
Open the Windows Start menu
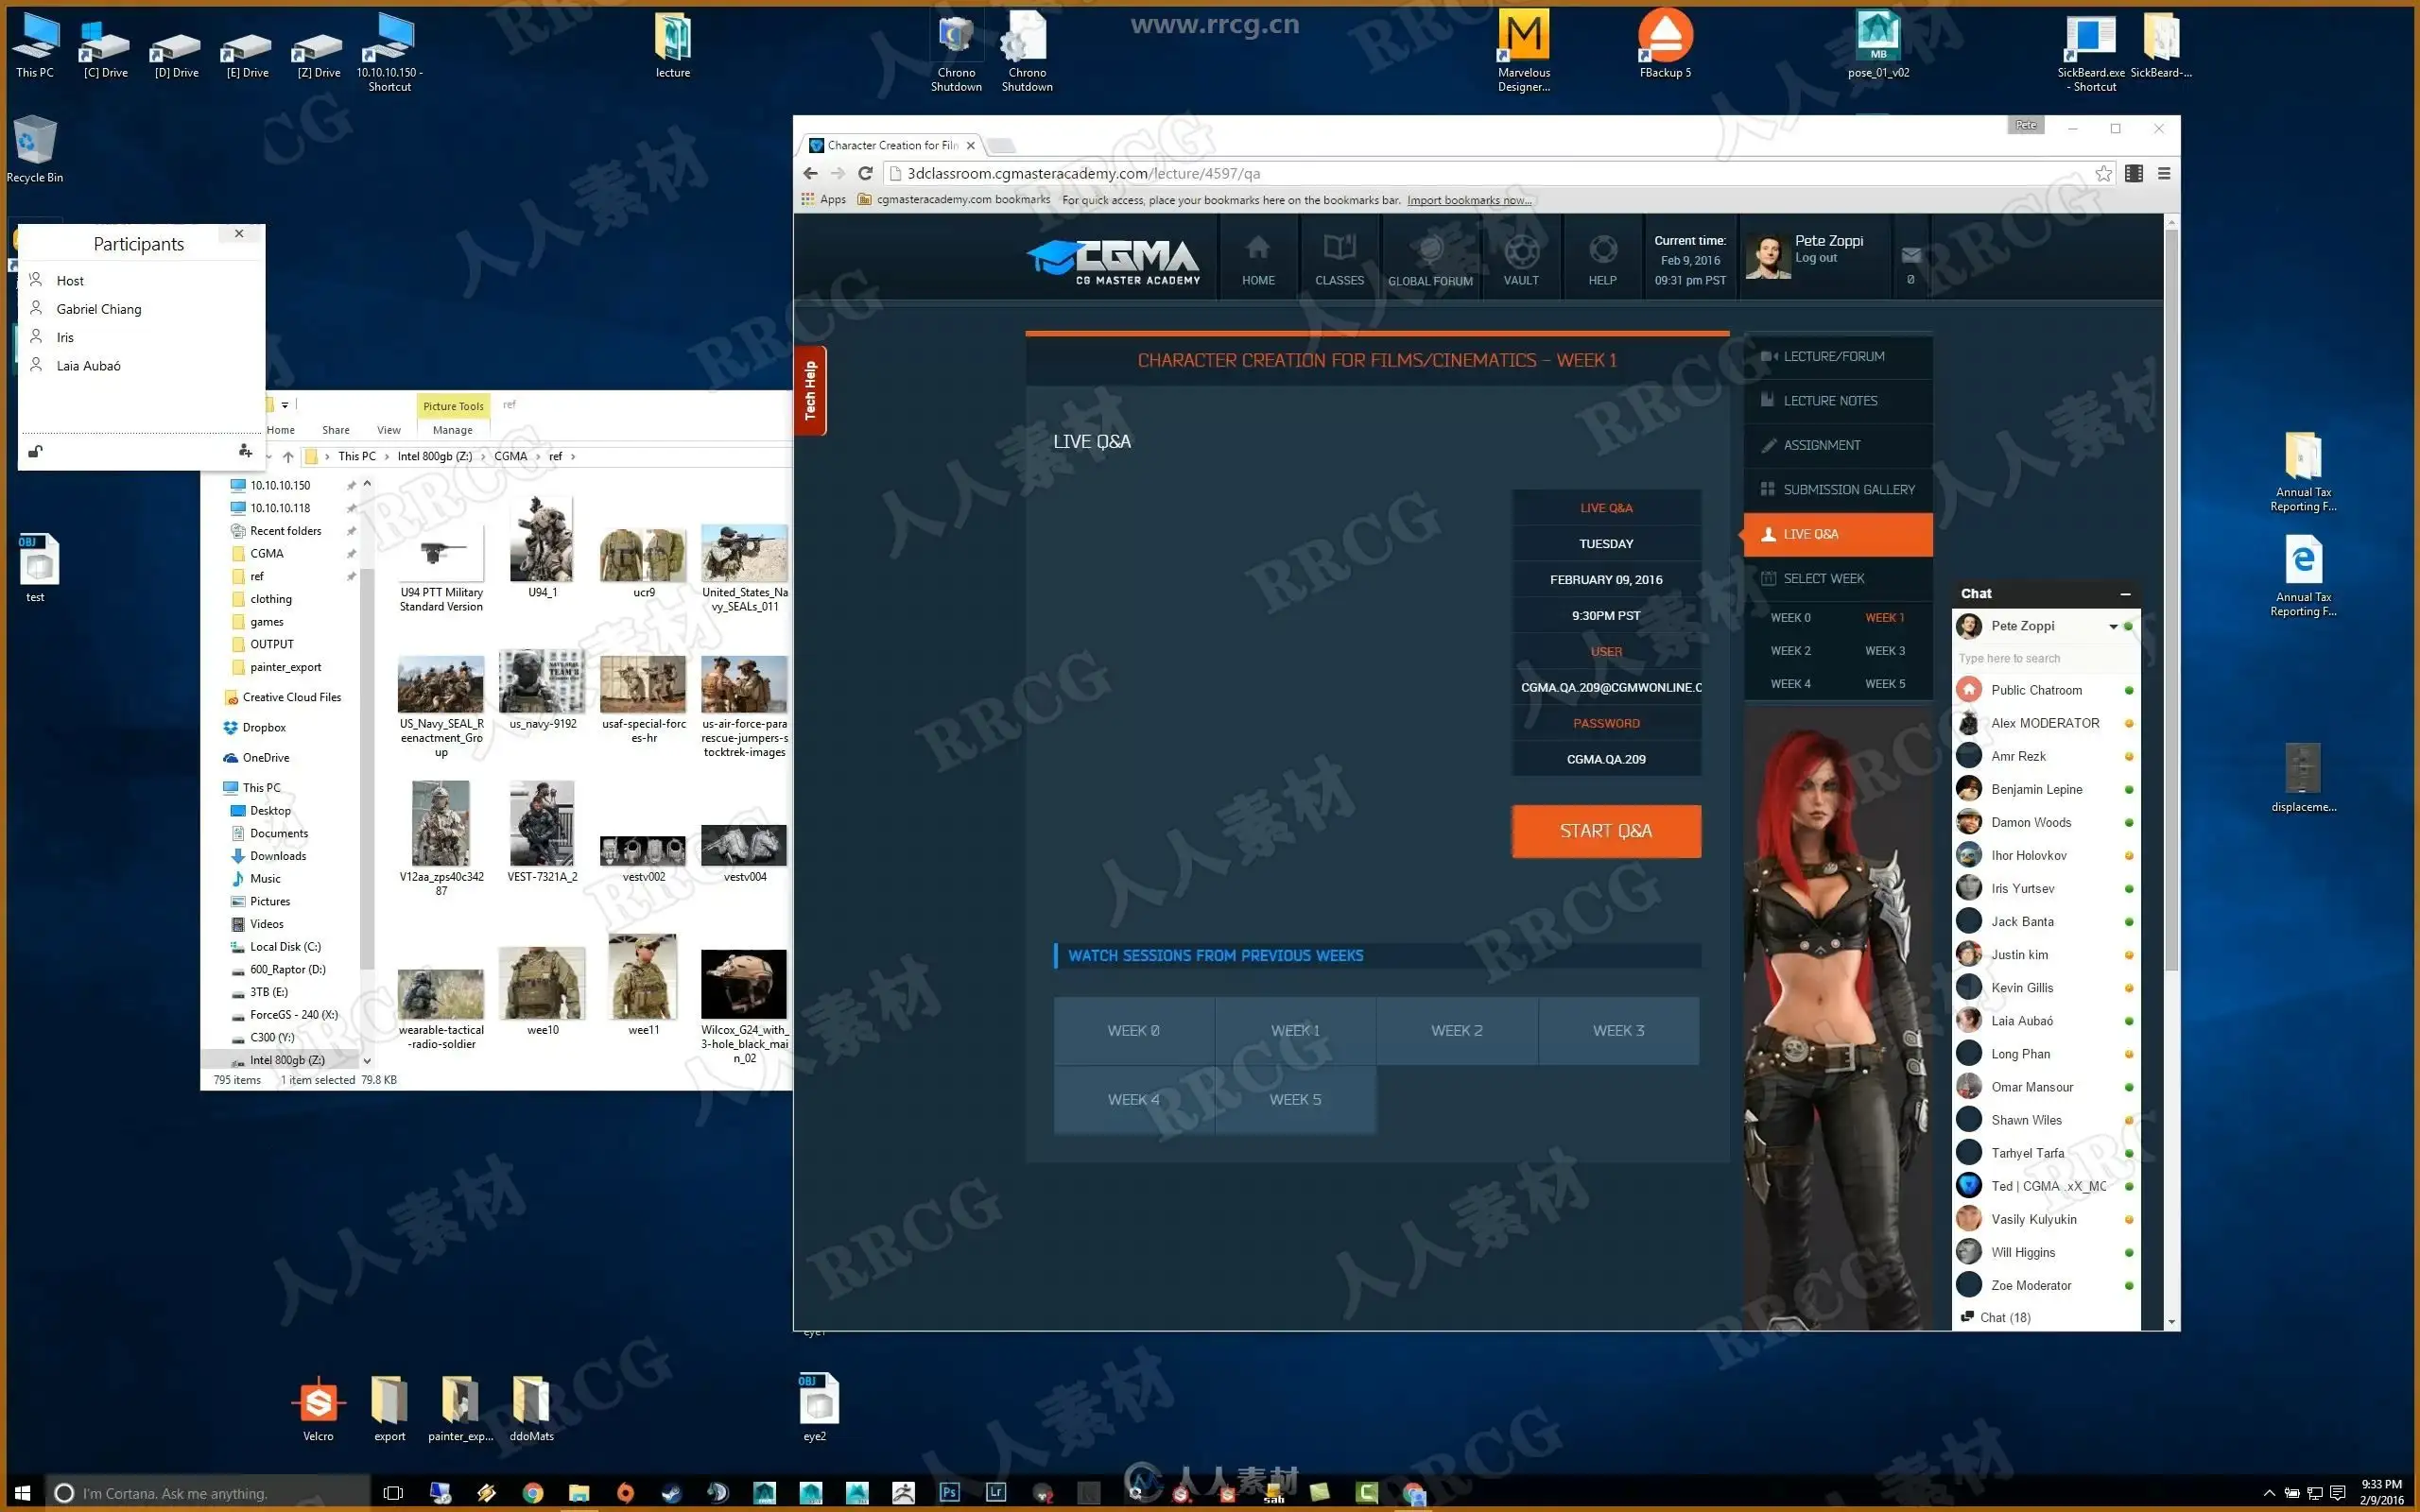pyautogui.click(x=22, y=1493)
